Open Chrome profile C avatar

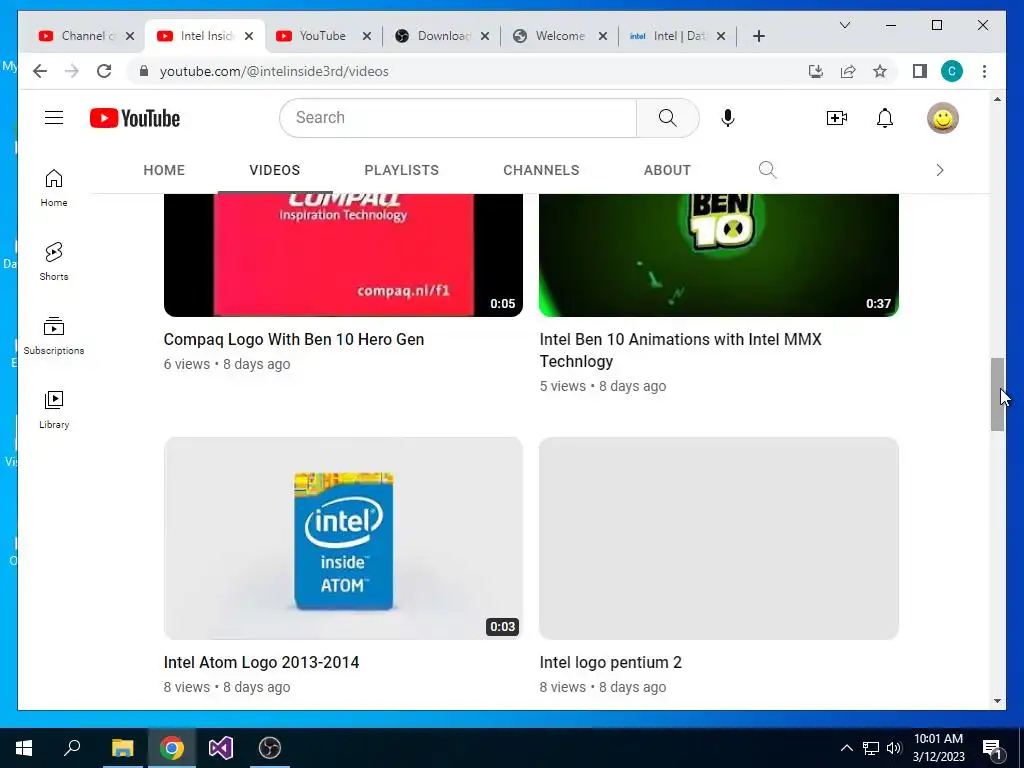952,71
